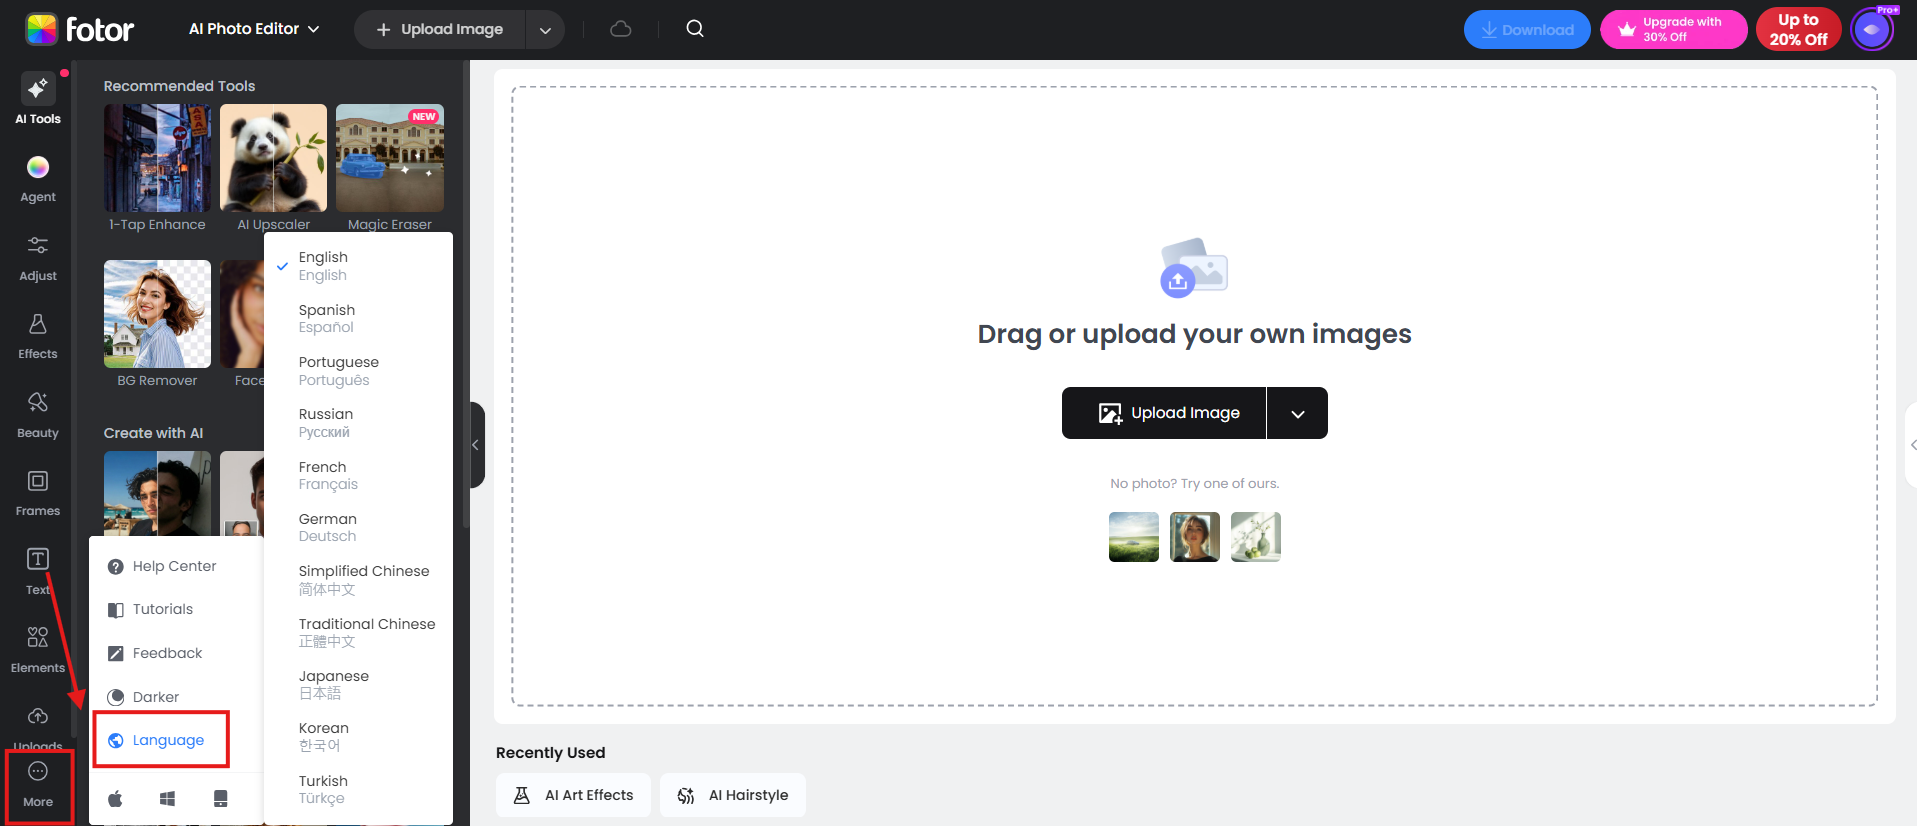Open the Effects sidebar panel
The height and width of the screenshot is (826, 1917).
[38, 336]
